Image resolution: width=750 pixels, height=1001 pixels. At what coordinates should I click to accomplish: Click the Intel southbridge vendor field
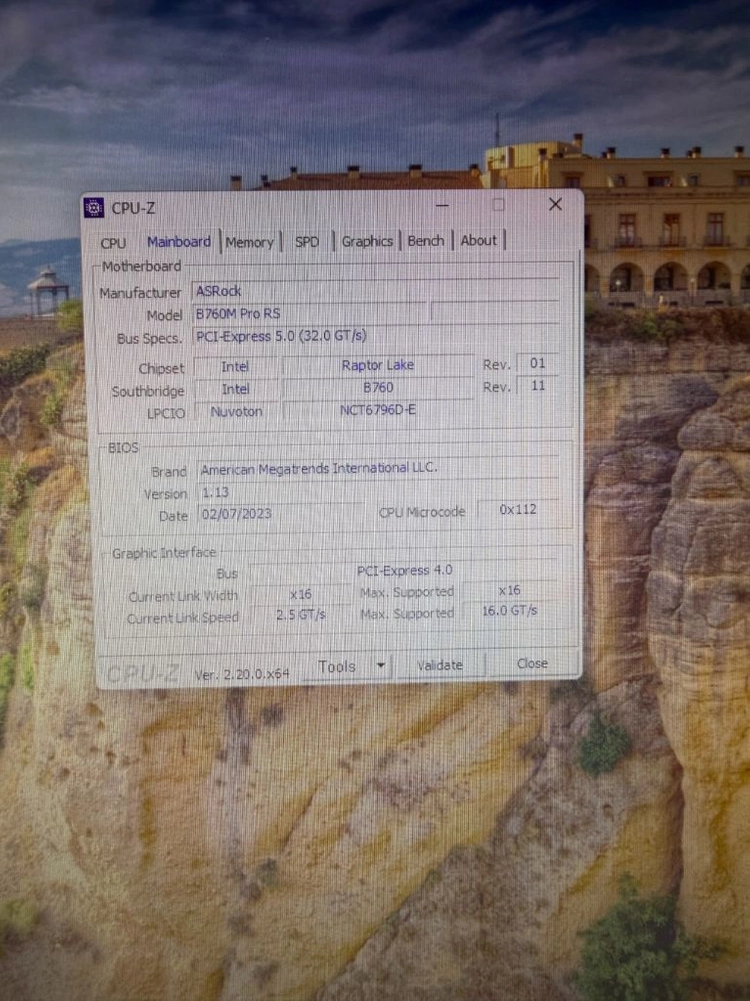coord(236,389)
